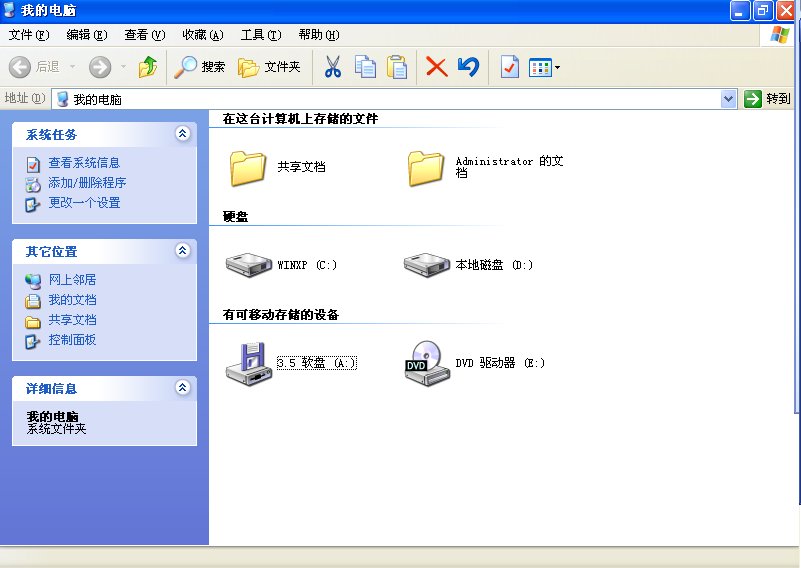
Task: Click the Properties checkmark toolbar icon
Action: [509, 67]
